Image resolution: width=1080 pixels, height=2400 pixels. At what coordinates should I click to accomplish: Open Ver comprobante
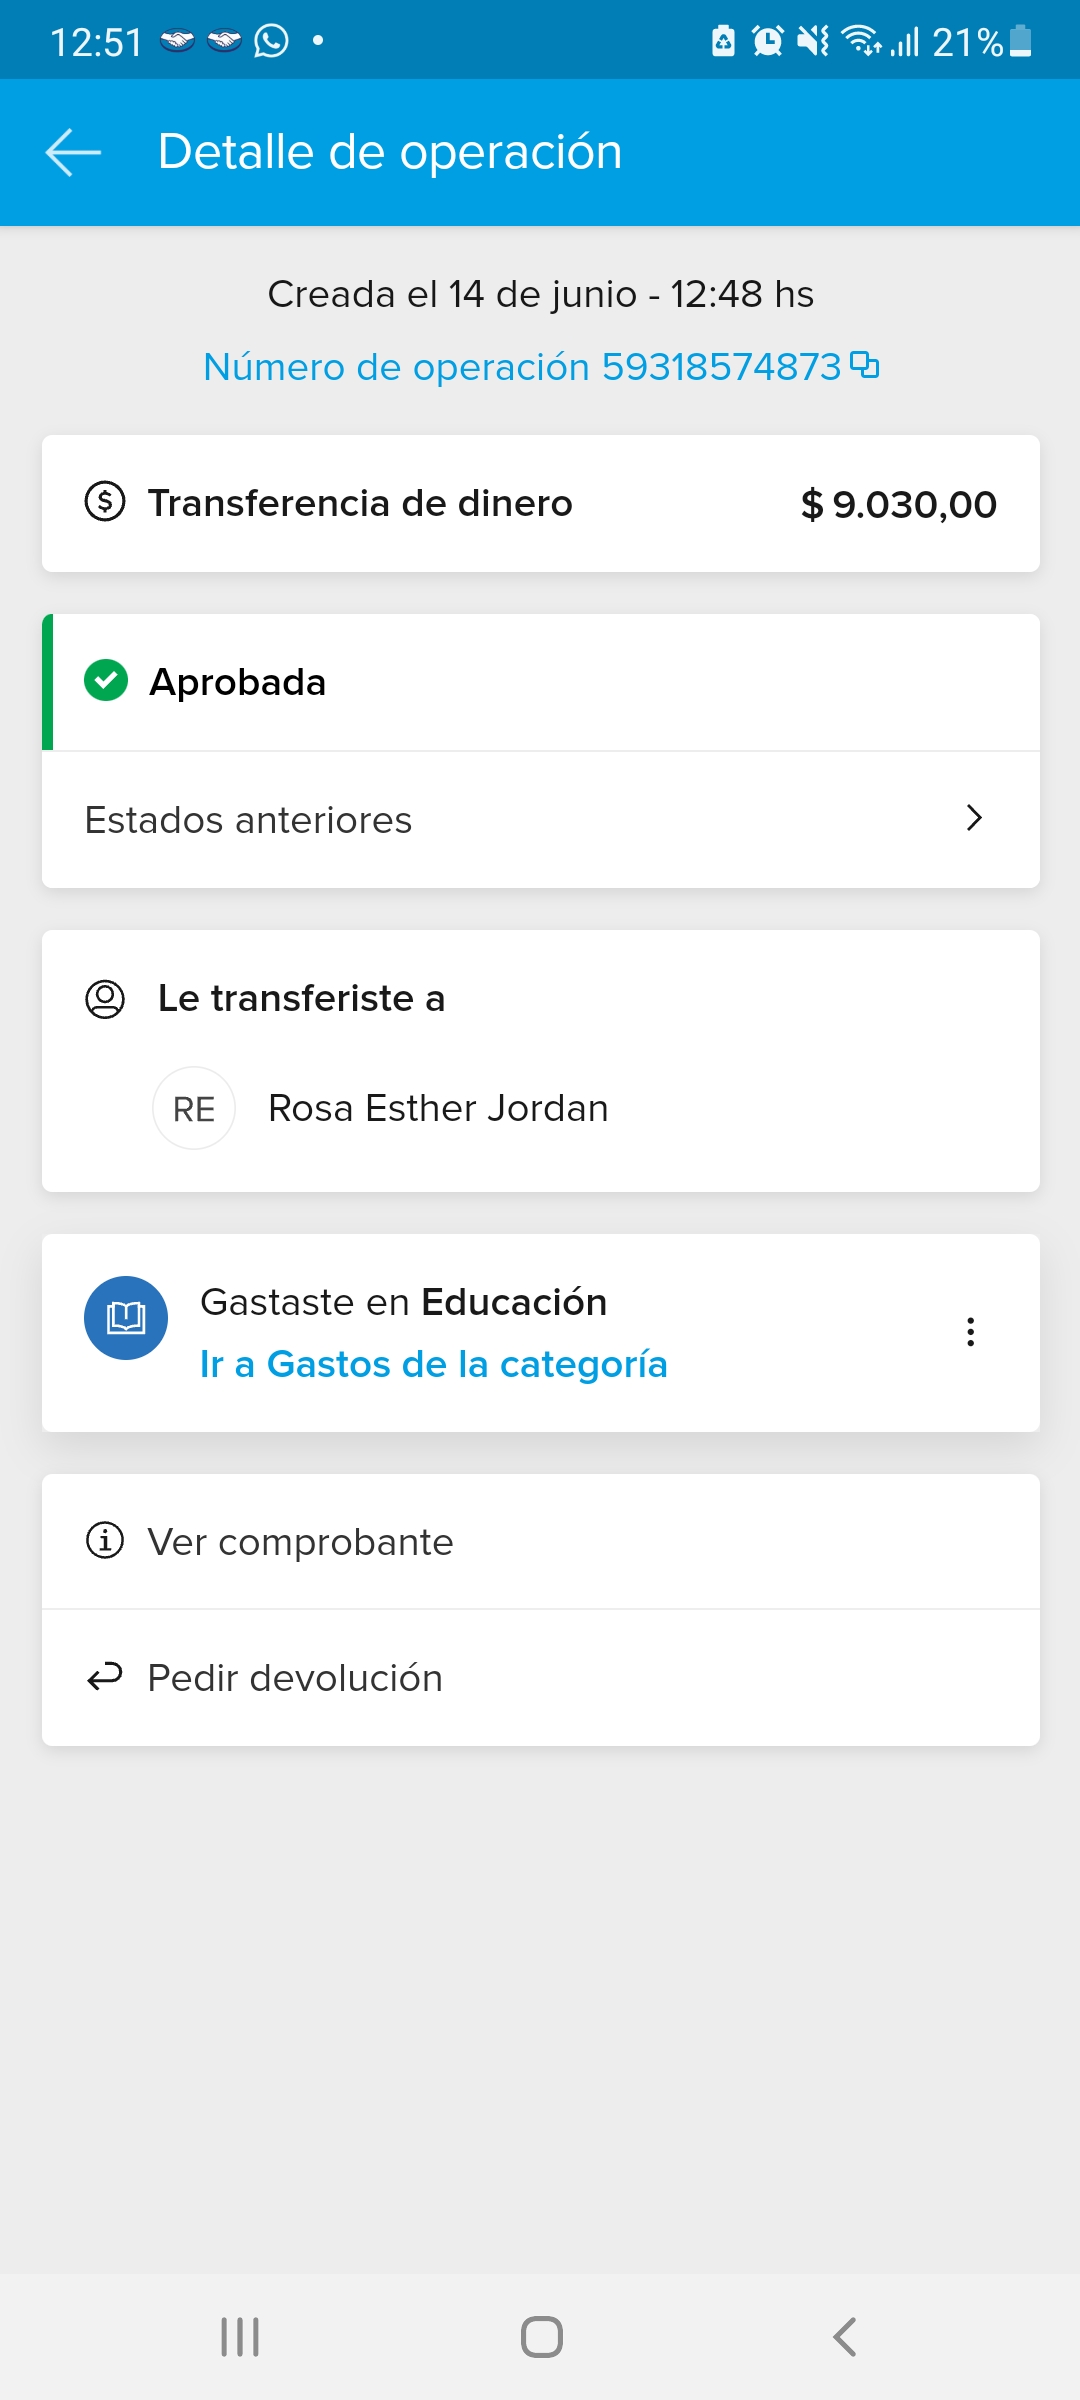[301, 1542]
